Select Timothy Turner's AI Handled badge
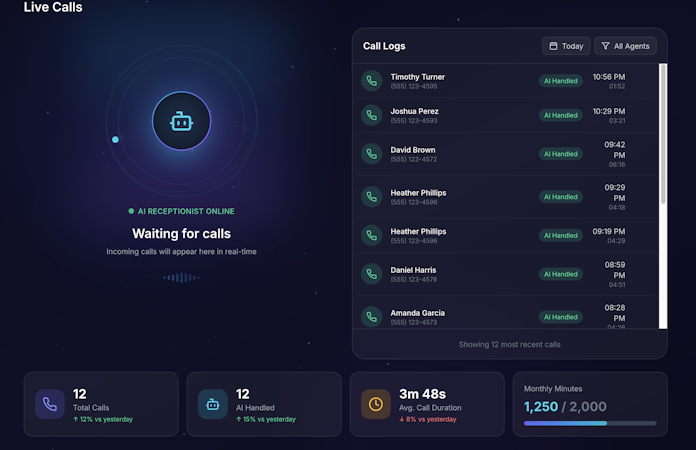Screen dimensions: 696x450 561,81
